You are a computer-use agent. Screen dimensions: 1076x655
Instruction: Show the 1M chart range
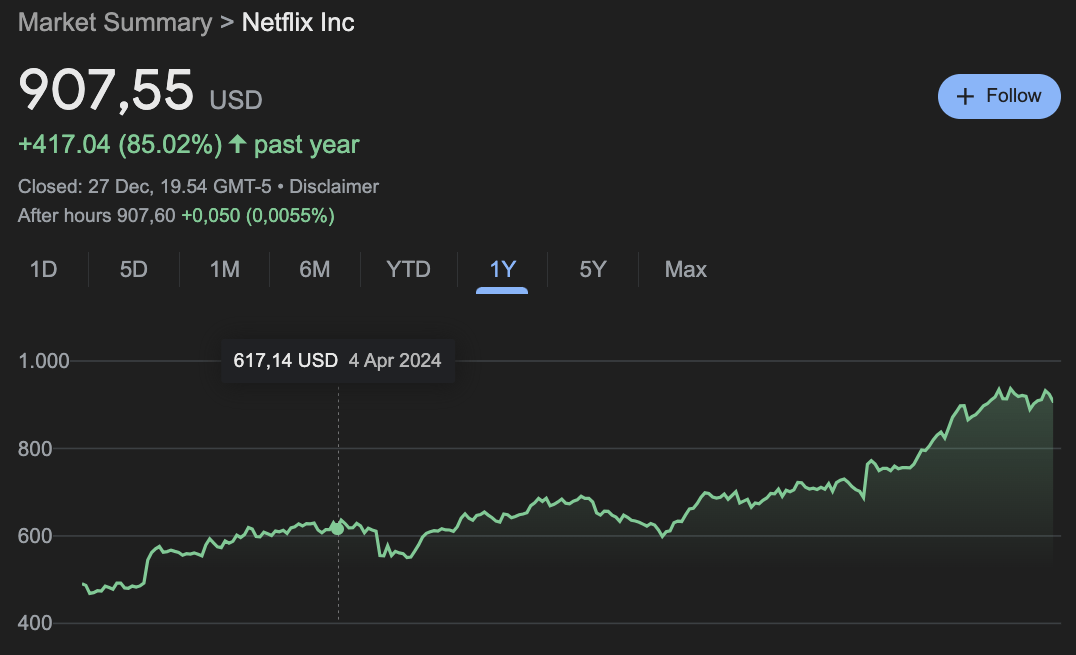pyautogui.click(x=224, y=269)
